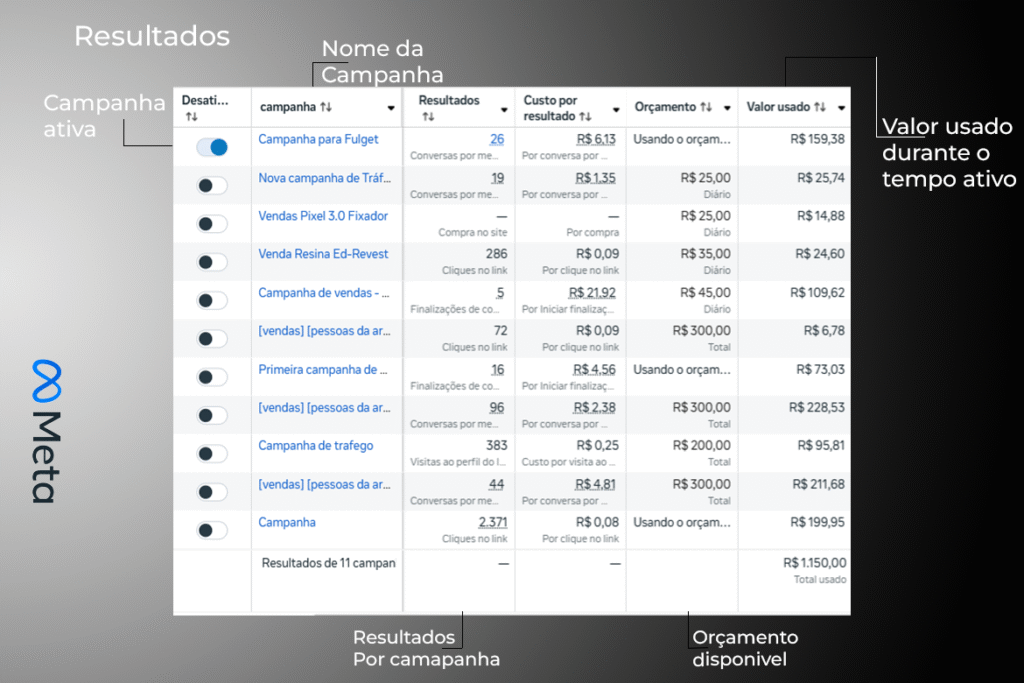Open the campanha column dropdown arrow

(391, 108)
